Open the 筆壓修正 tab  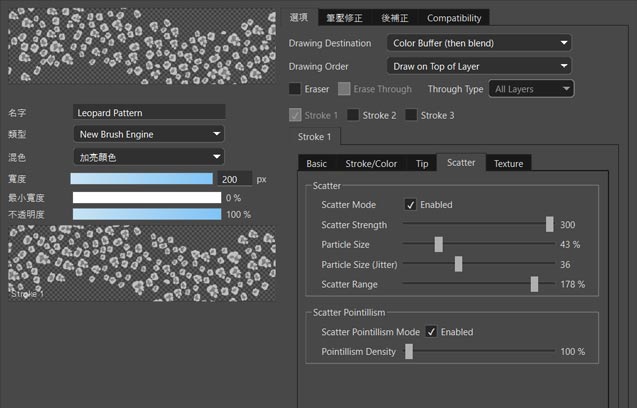(345, 18)
